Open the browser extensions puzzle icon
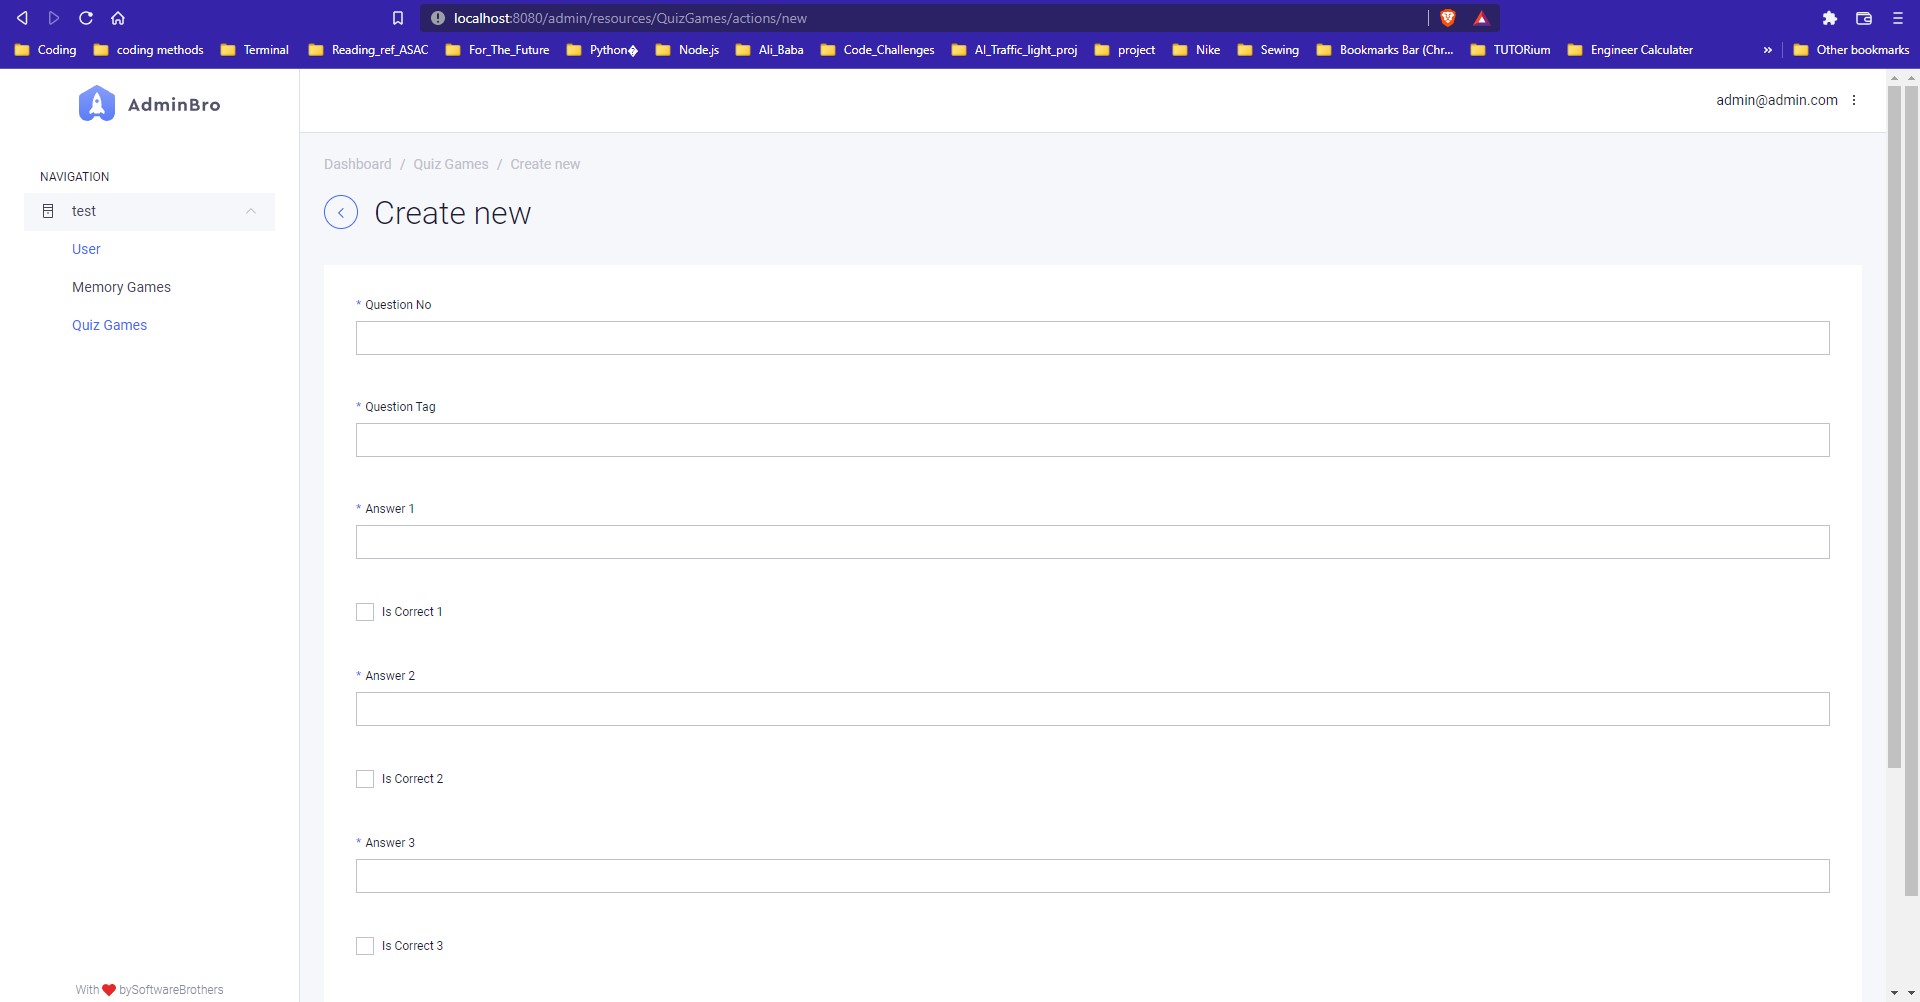Viewport: 1920px width, 1002px height. click(x=1830, y=18)
